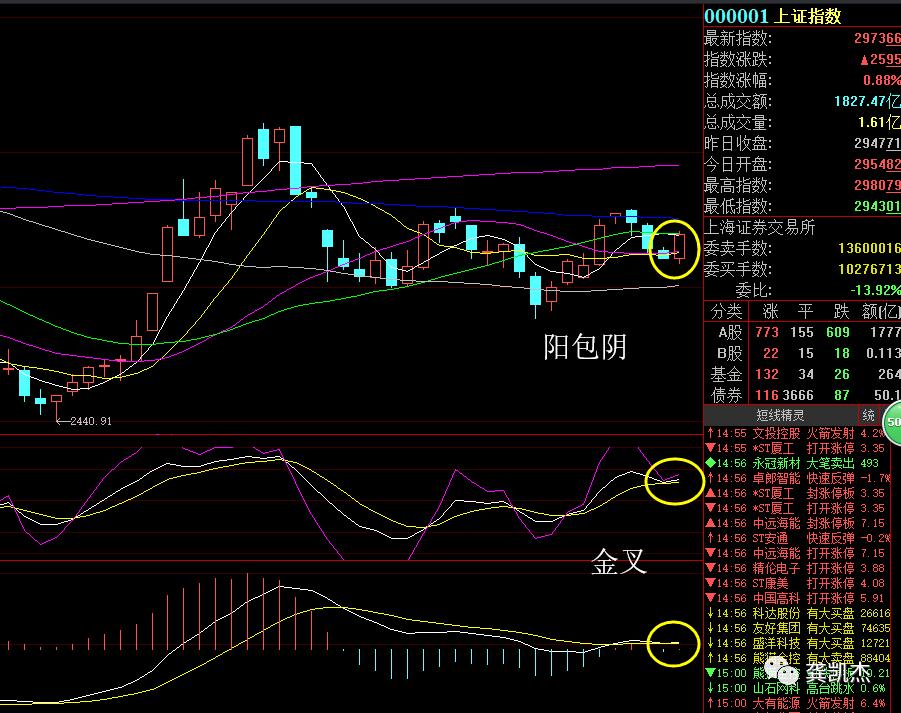Click the 2440.91 low price label on chart
The image size is (901, 713).
tap(90, 422)
